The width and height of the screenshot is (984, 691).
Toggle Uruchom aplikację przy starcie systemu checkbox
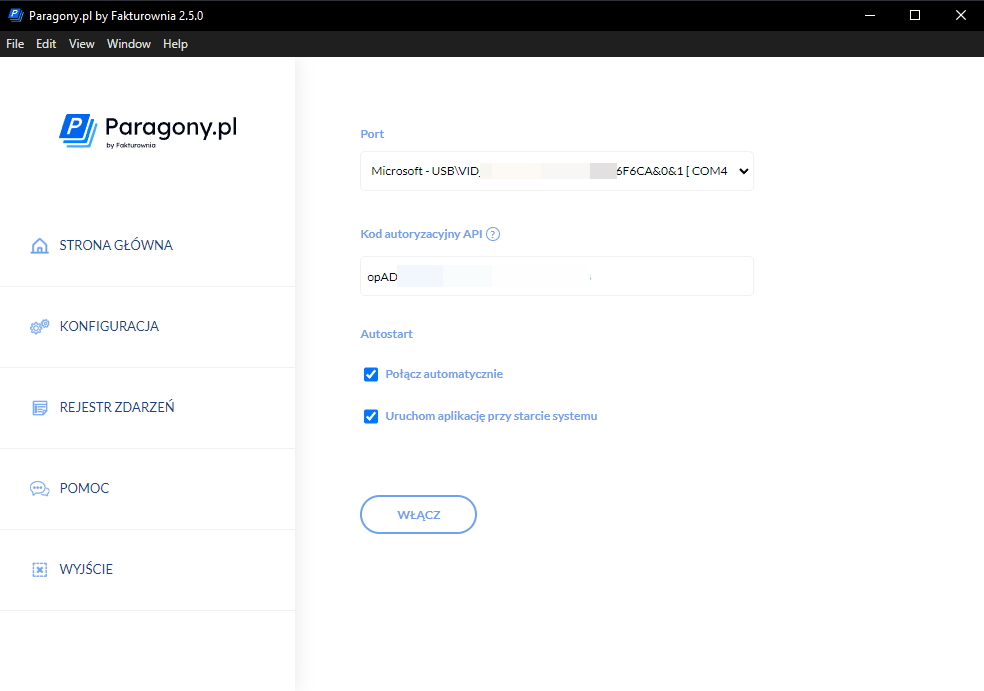(x=371, y=417)
